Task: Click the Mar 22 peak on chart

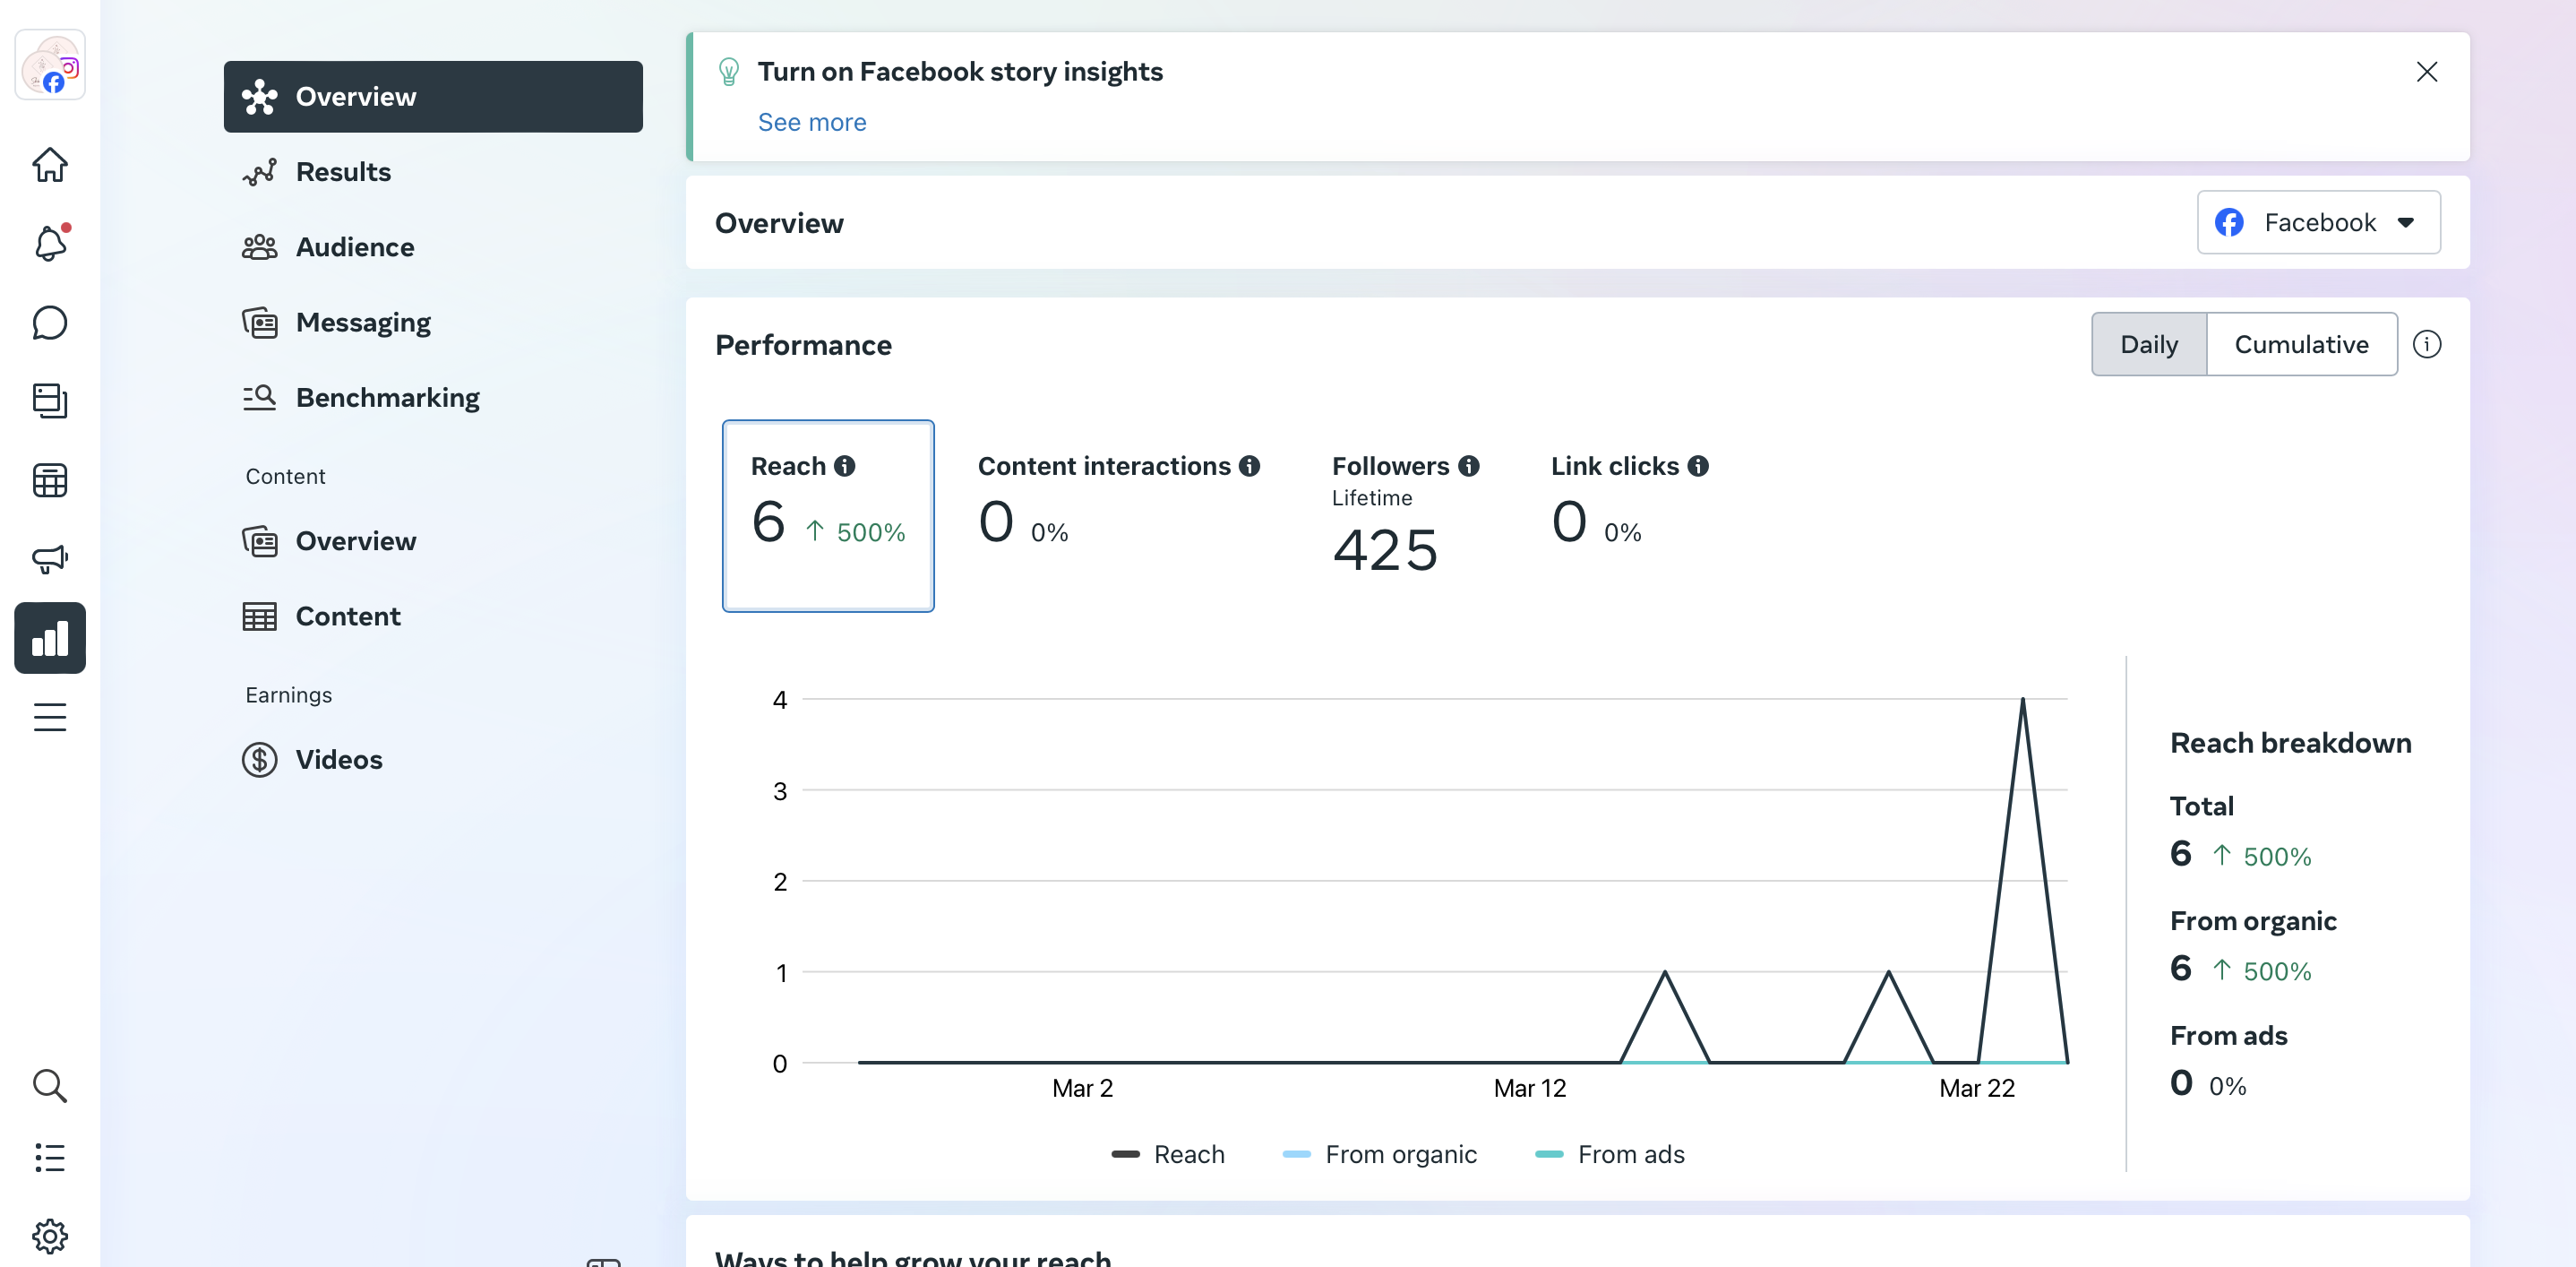Action: click(x=2022, y=700)
